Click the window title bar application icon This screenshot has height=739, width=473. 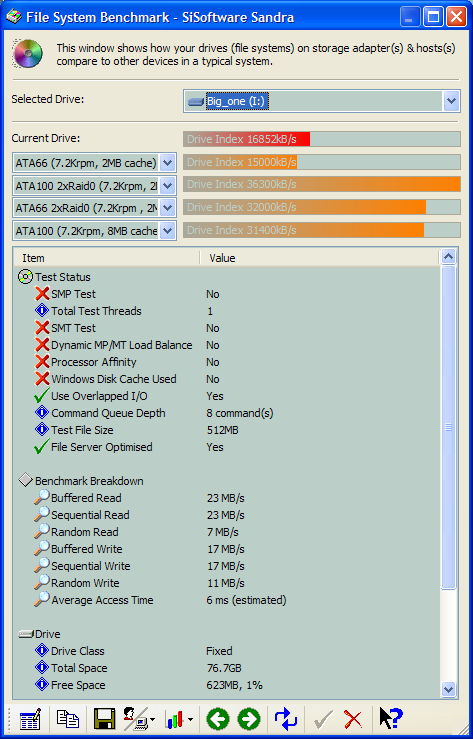pos(14,17)
